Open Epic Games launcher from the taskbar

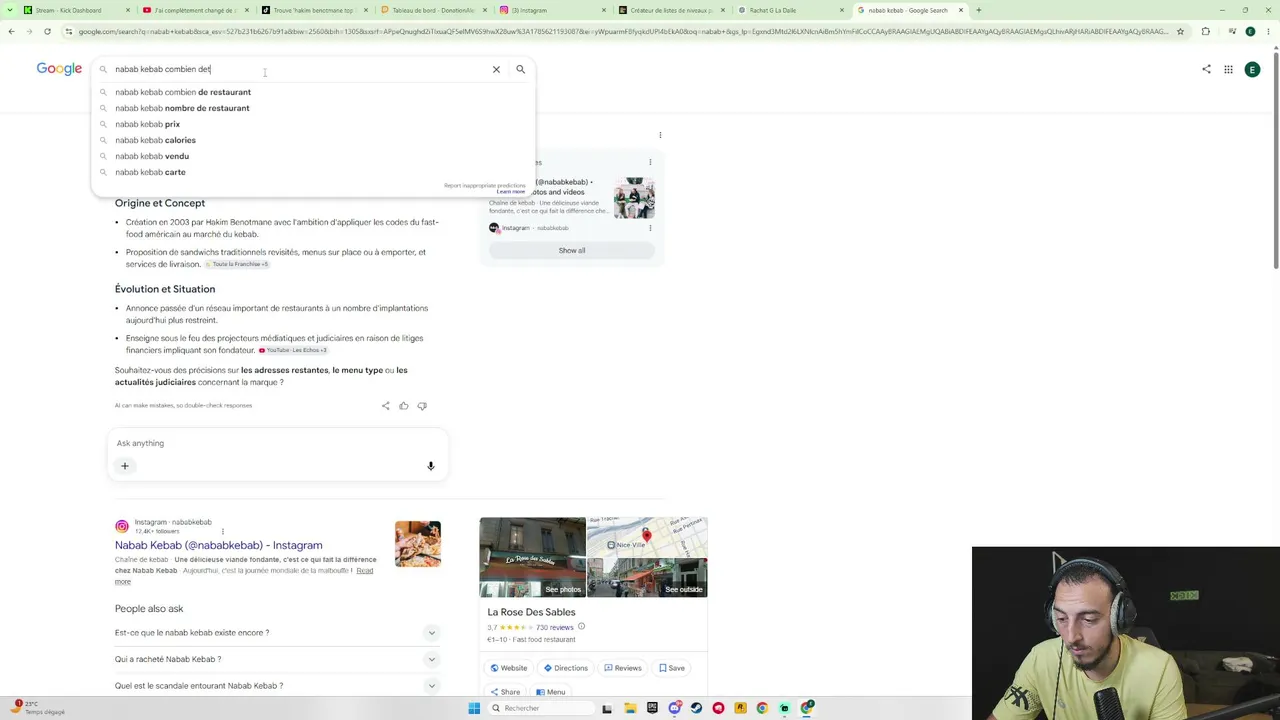pyautogui.click(x=652, y=708)
